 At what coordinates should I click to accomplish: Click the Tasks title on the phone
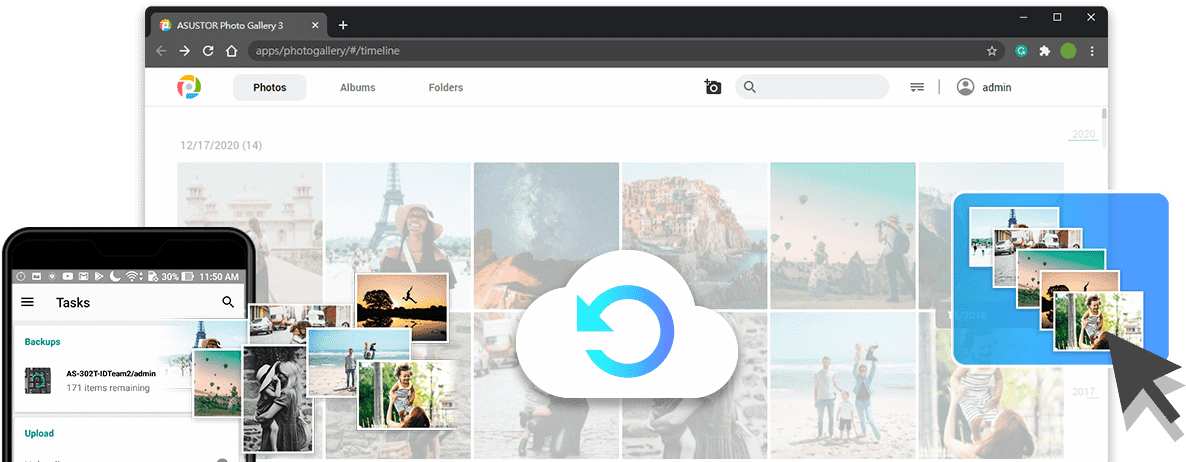pos(73,302)
